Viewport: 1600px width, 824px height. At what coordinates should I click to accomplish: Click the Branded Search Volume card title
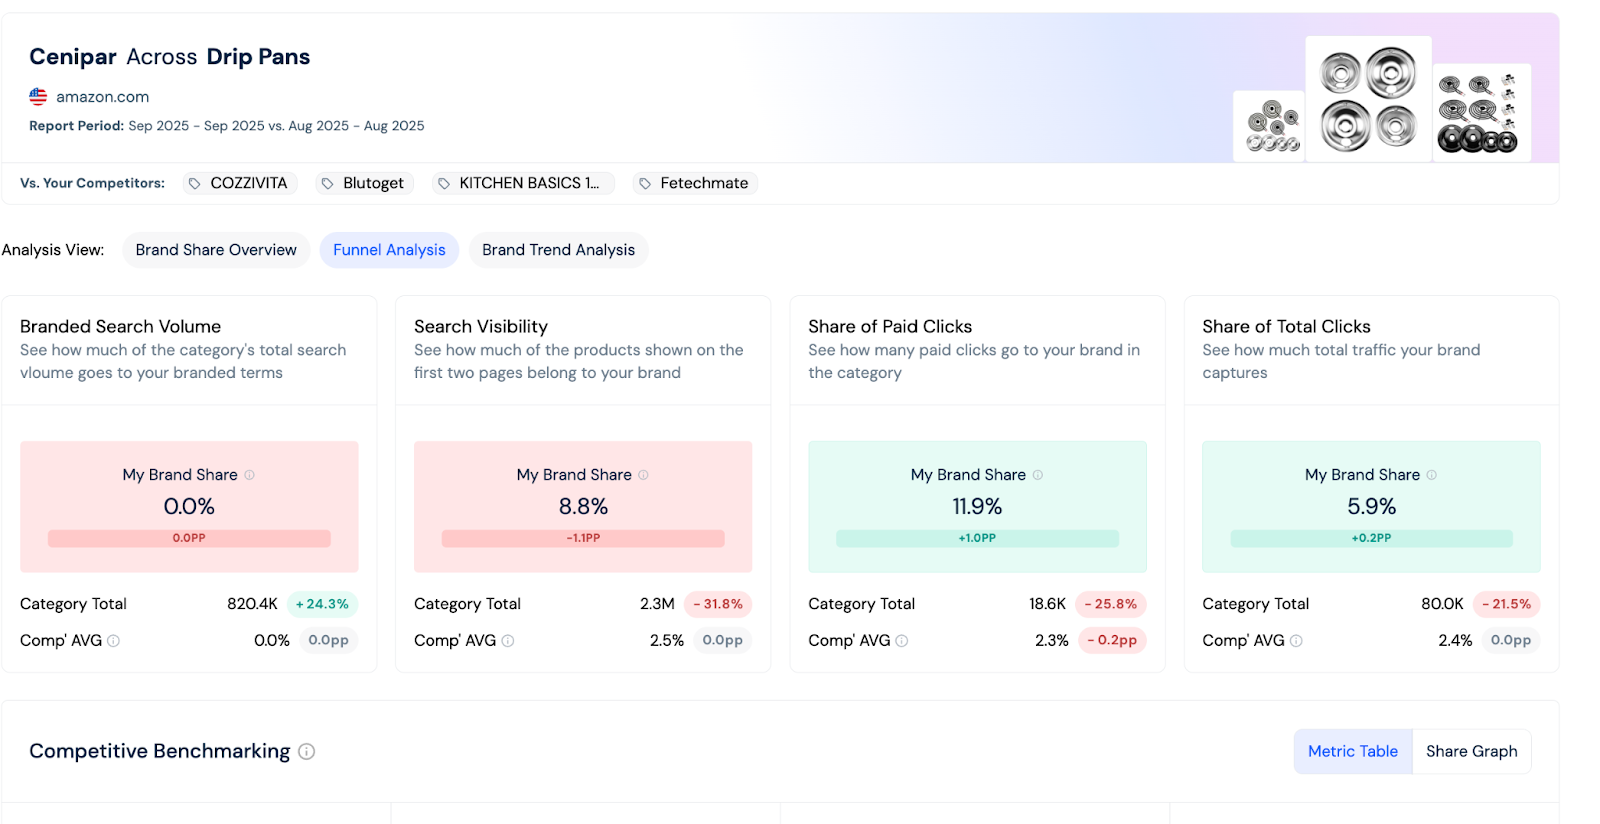pyautogui.click(x=120, y=327)
